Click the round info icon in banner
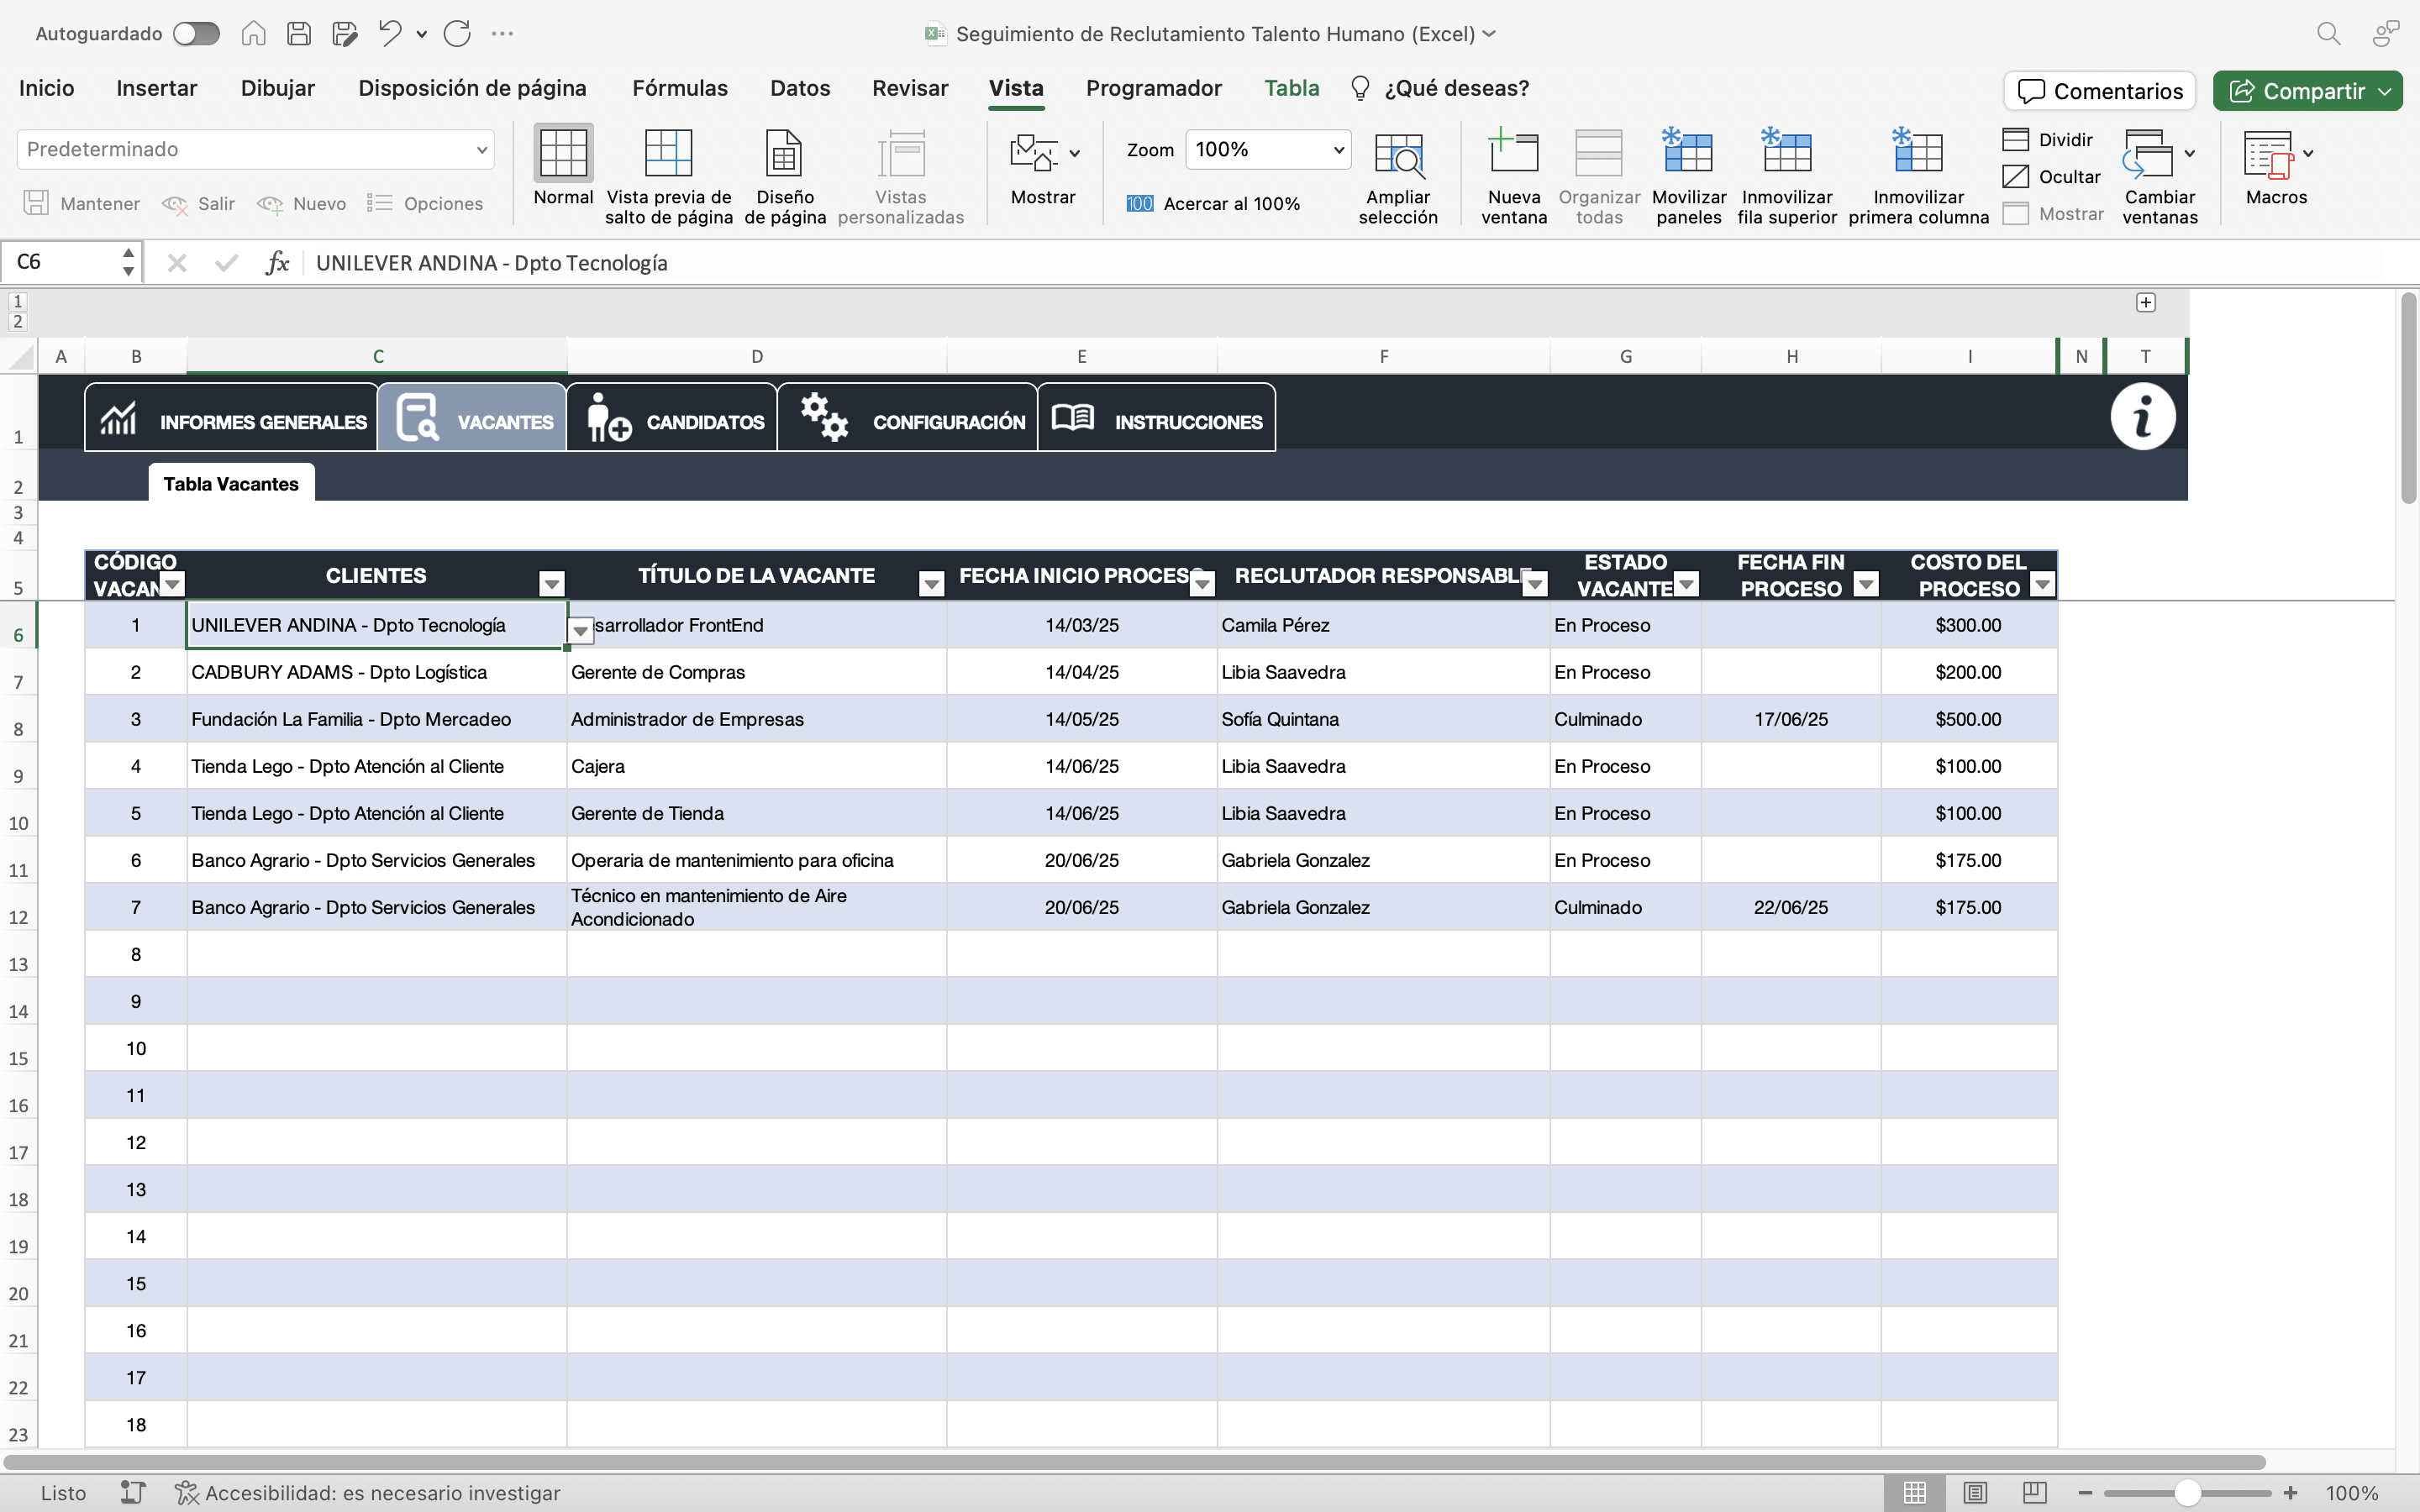2420x1512 pixels. (x=2142, y=417)
